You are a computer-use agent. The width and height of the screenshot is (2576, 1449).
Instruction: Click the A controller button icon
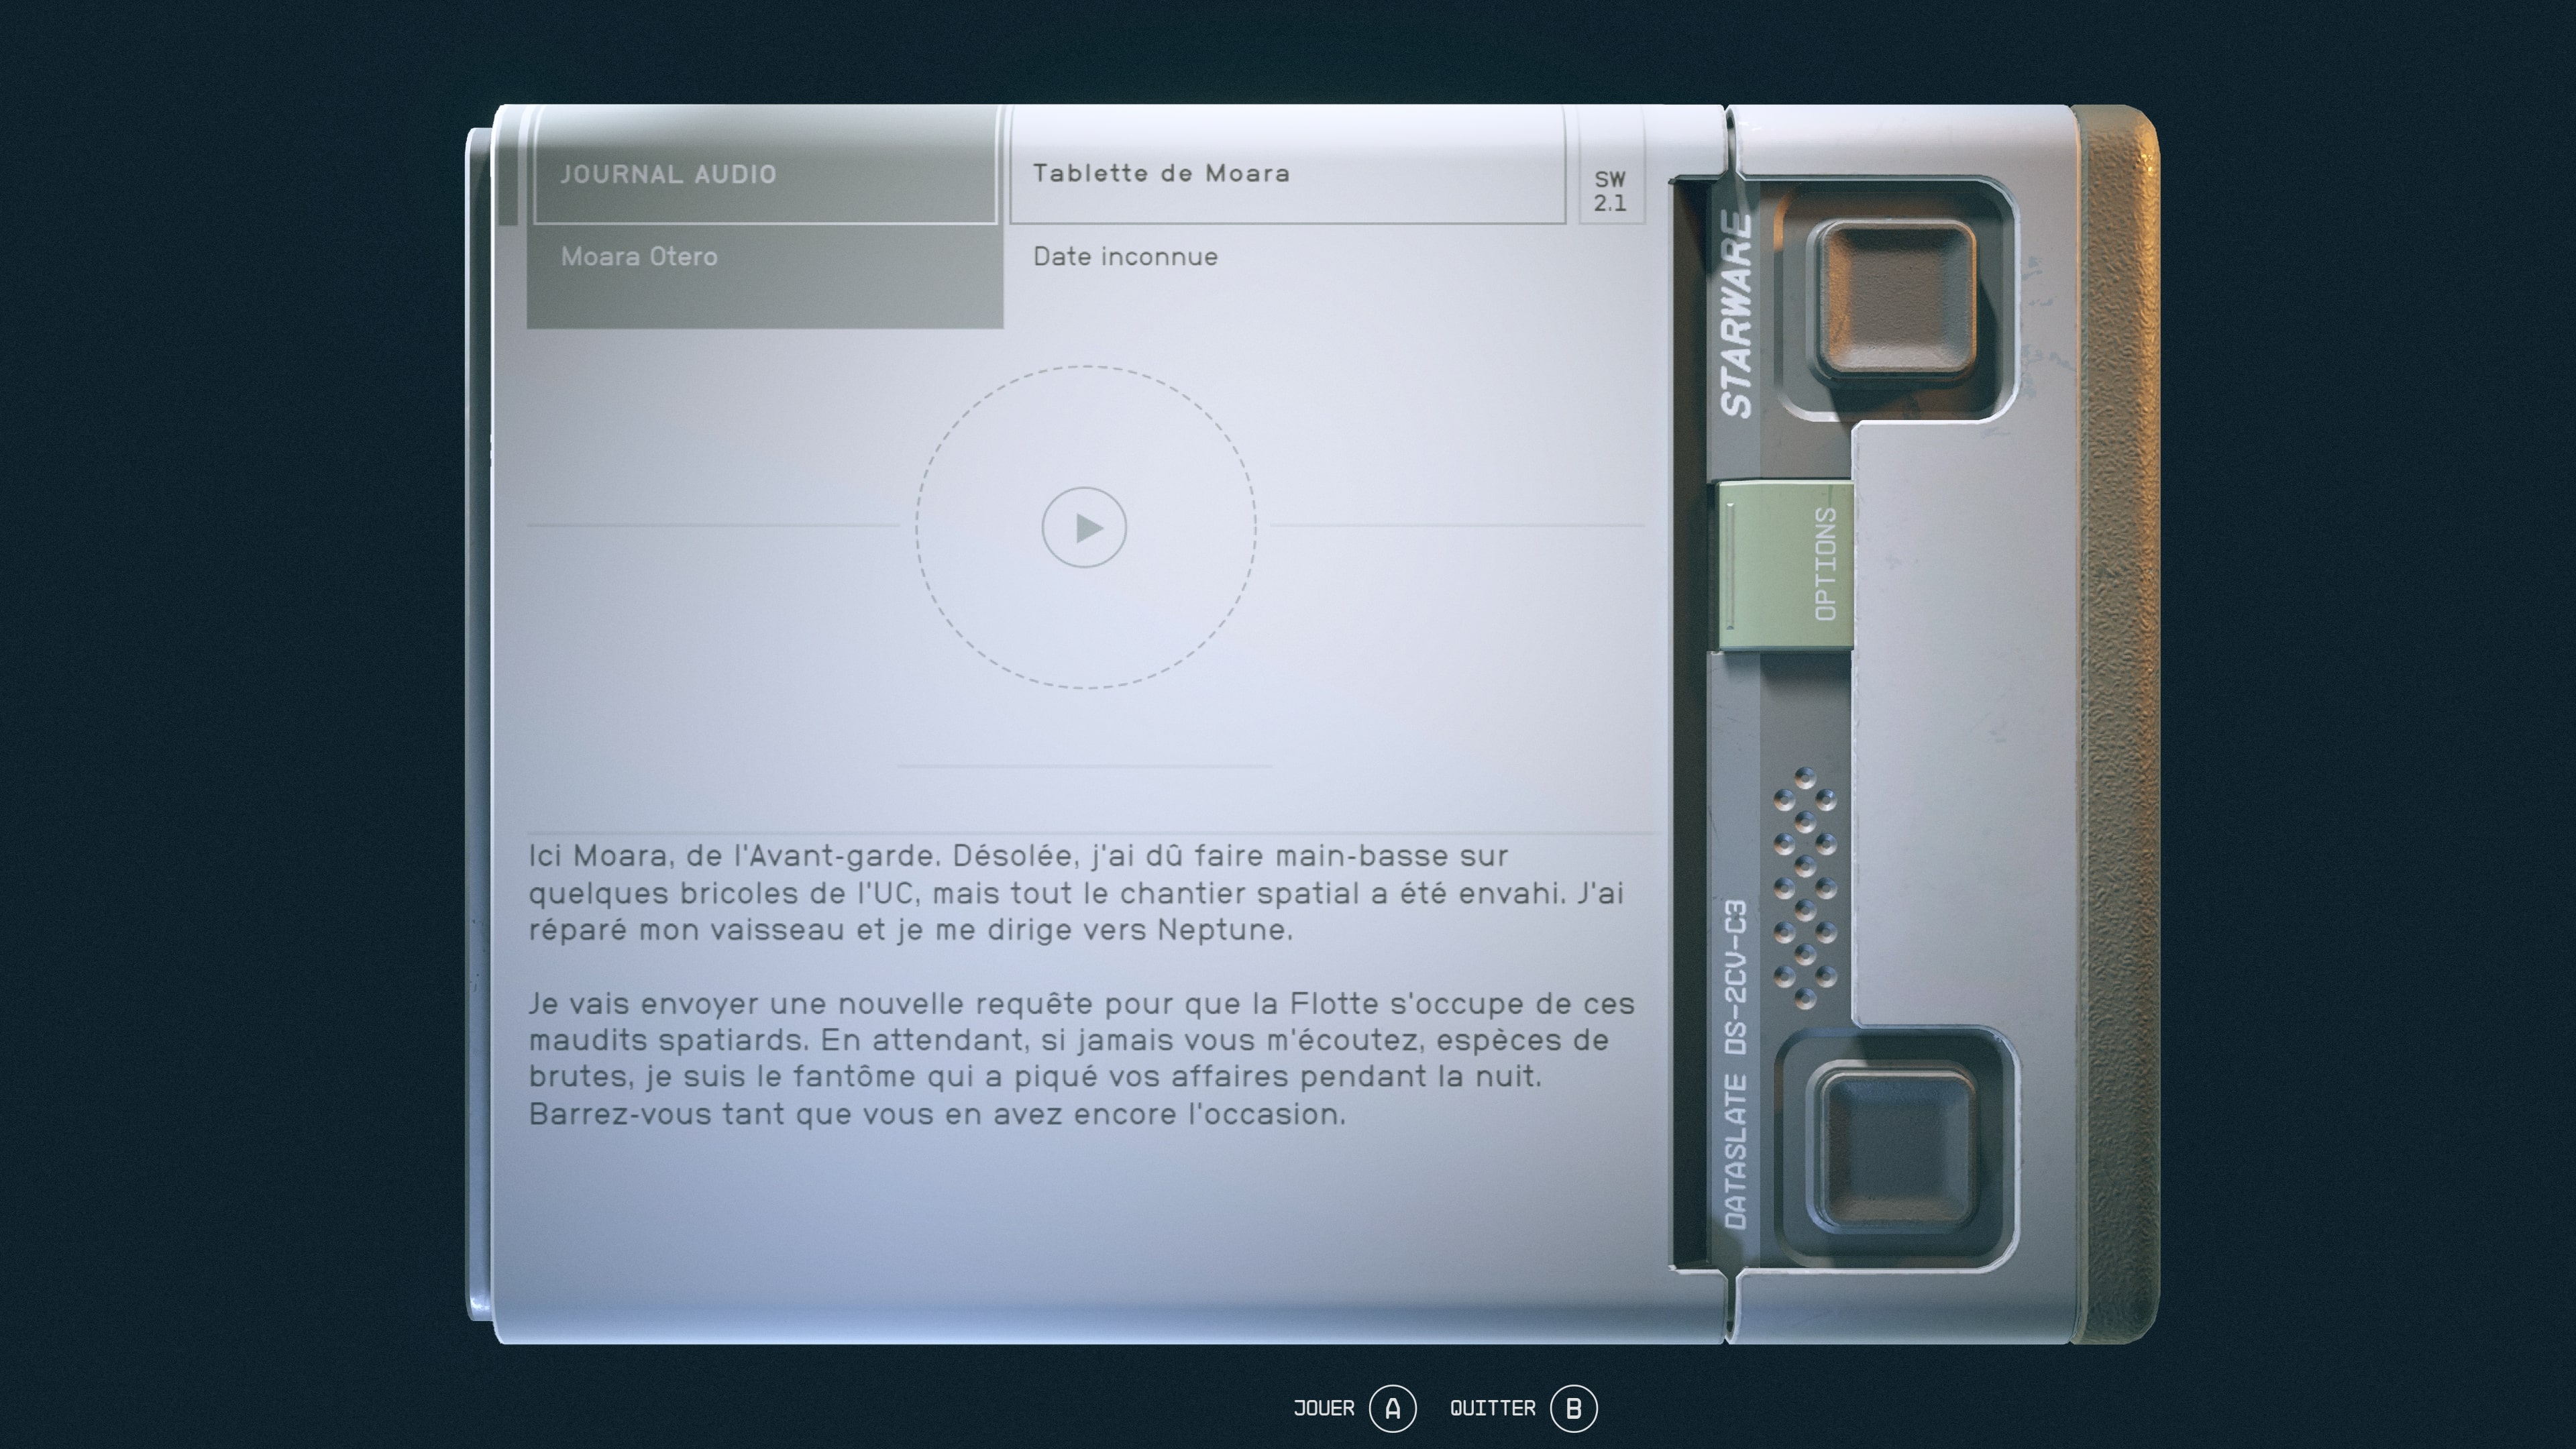1392,1408
